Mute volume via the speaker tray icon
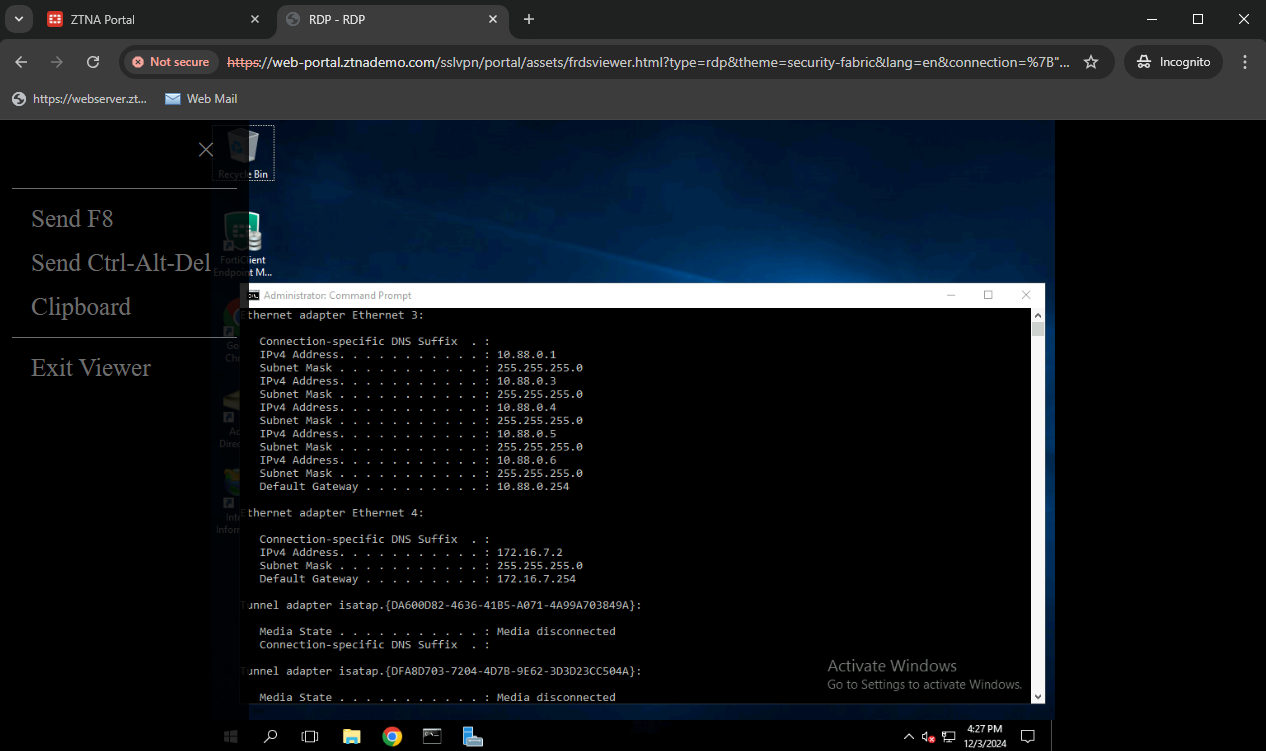Image resolution: width=1266 pixels, height=751 pixels. point(925,736)
